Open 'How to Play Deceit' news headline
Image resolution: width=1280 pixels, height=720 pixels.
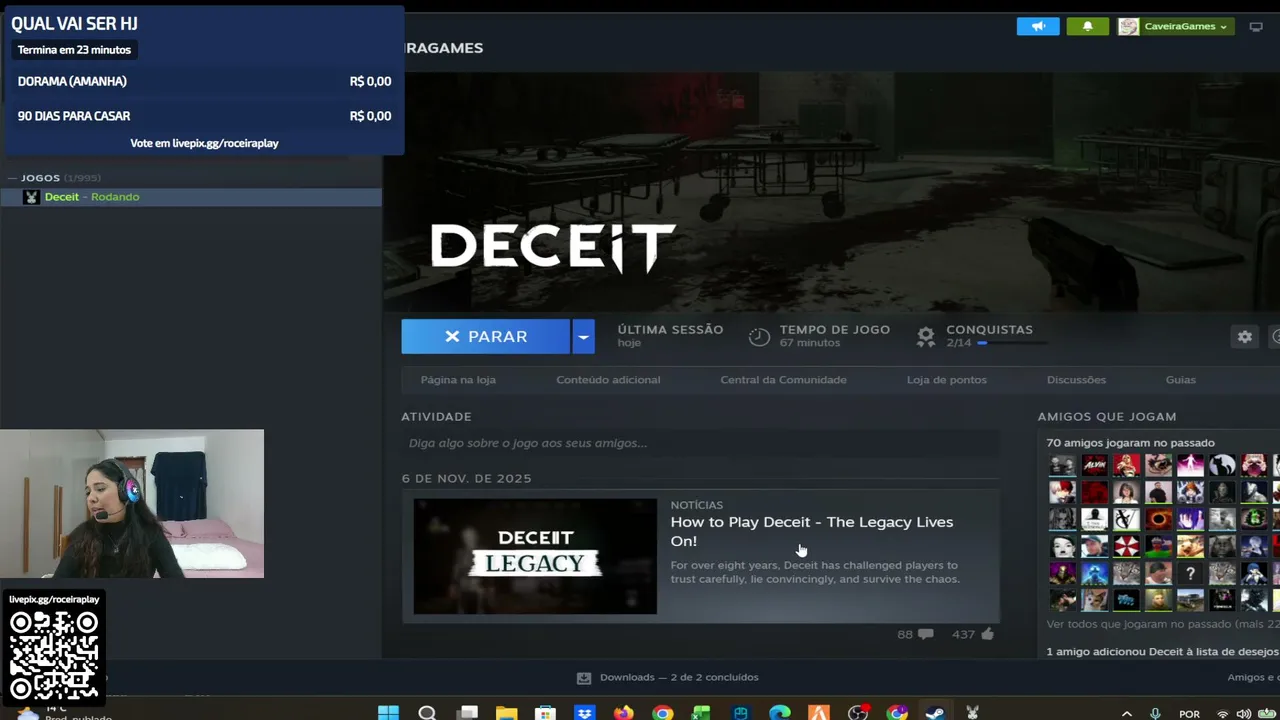[x=811, y=531]
